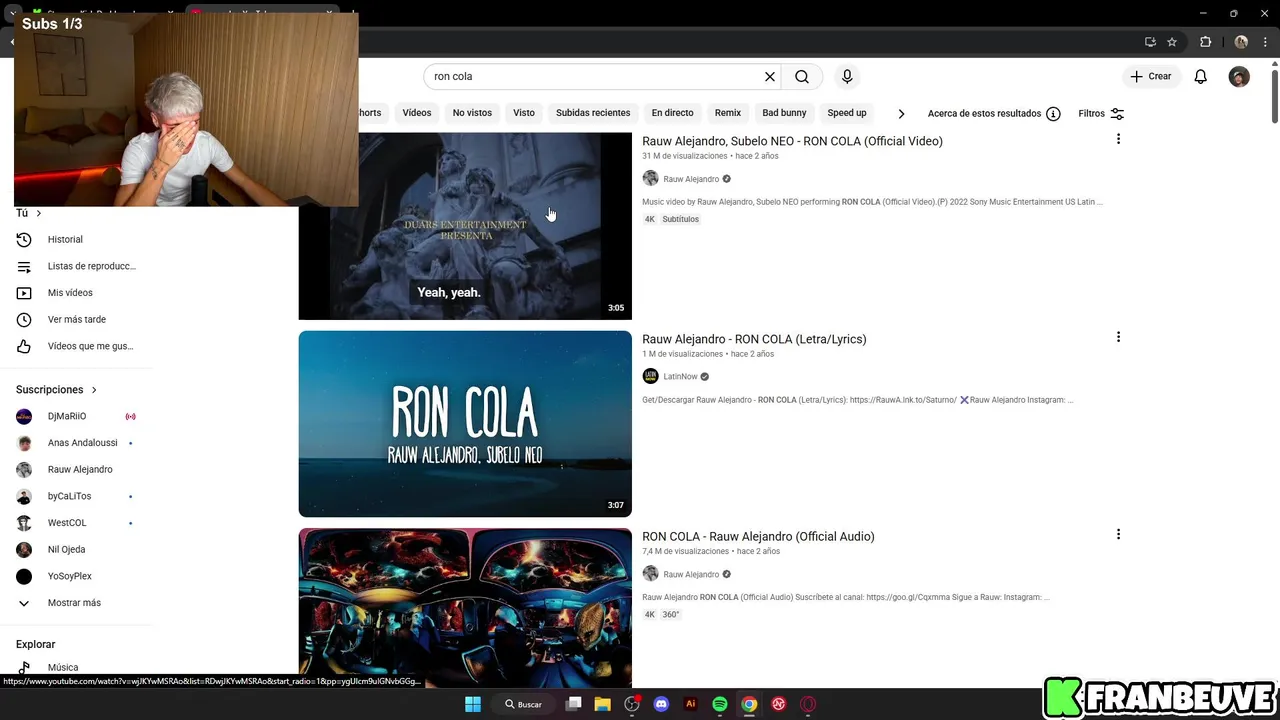Expand the Tú section chevron
The image size is (1280, 720).
(39, 213)
